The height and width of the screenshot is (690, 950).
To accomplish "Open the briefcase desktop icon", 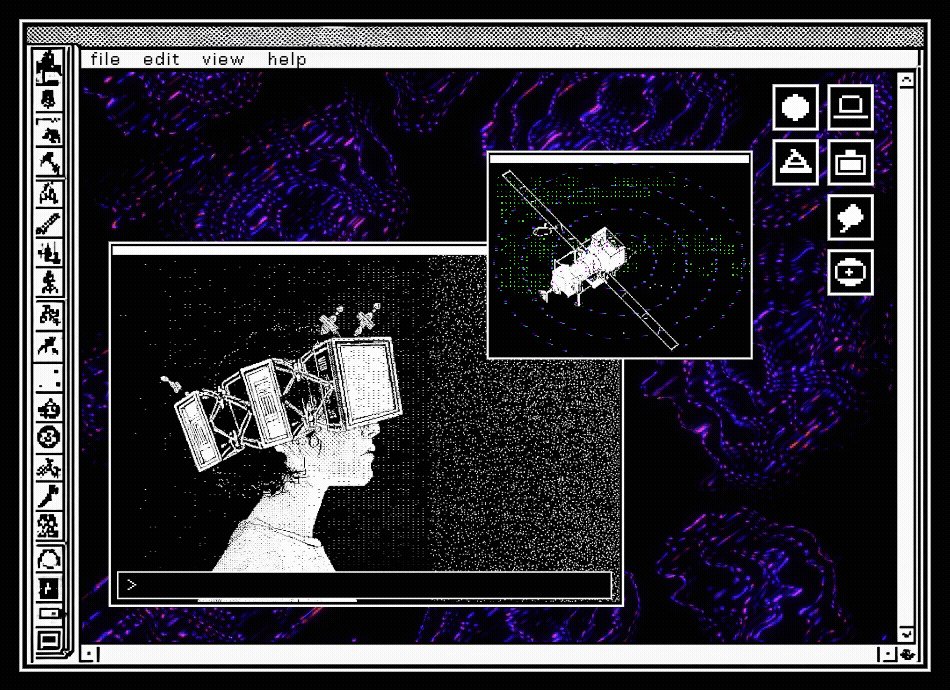I will coord(850,162).
